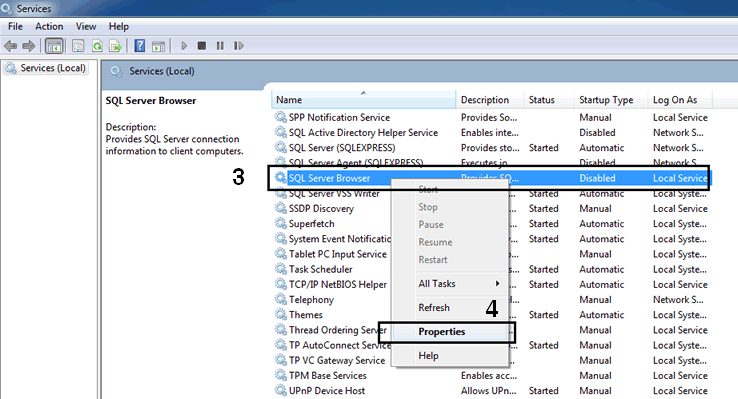Sort by the Status column header
Screen dimensions: 738x399
549,100
